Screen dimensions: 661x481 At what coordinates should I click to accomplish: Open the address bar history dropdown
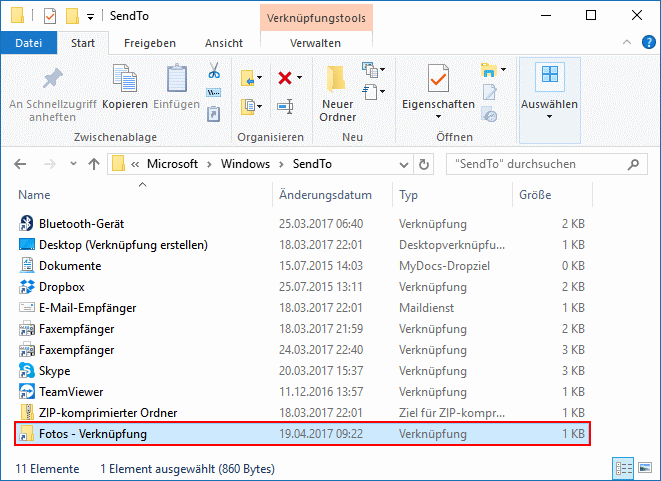404,164
